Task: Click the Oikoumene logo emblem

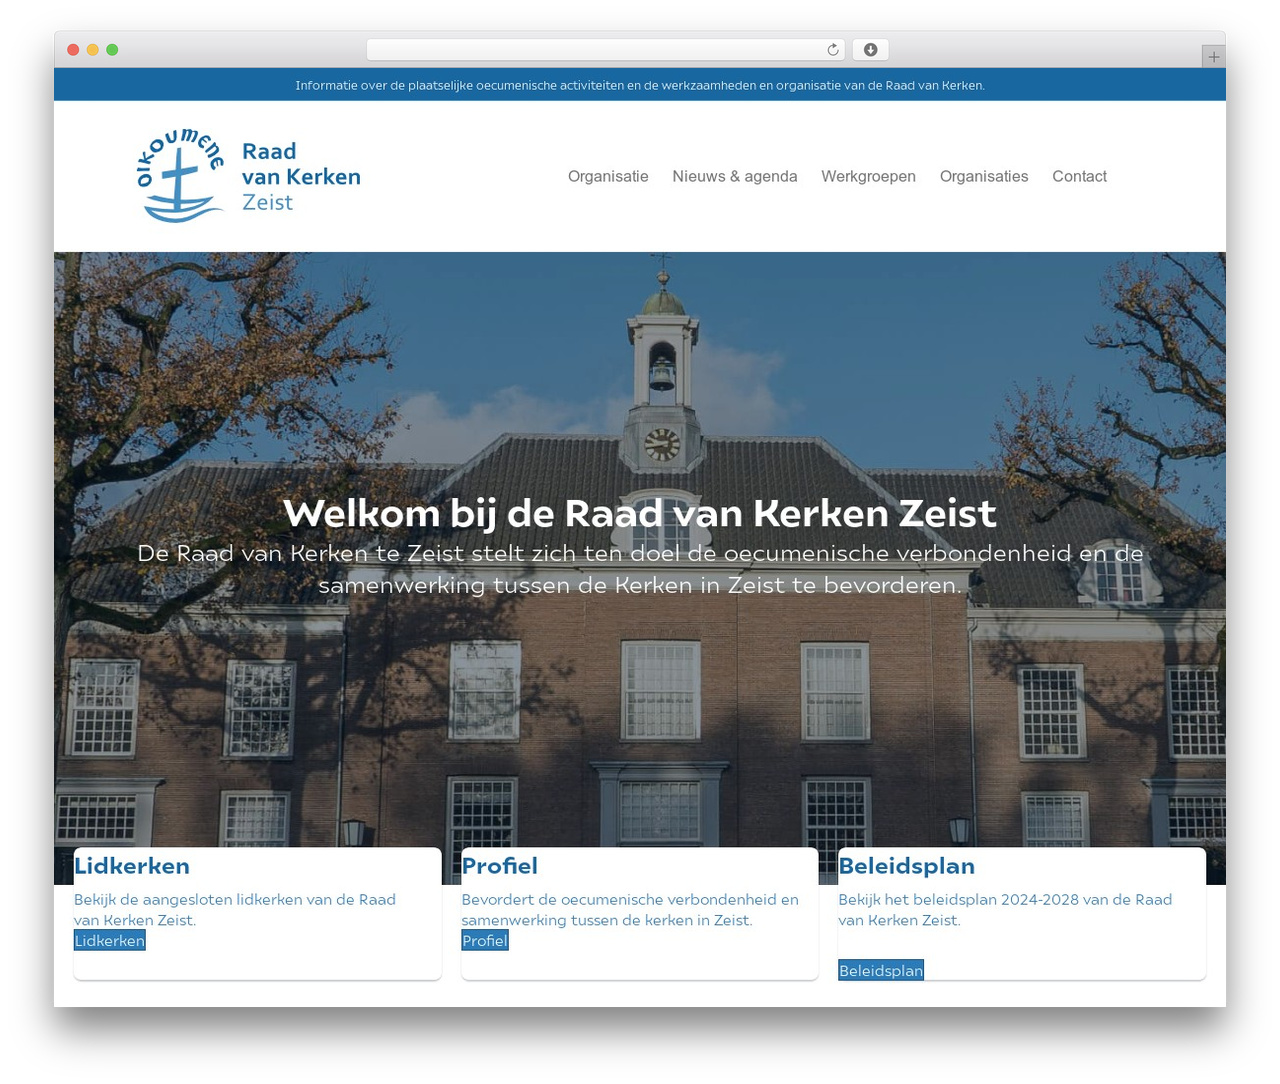Action: pyautogui.click(x=180, y=176)
